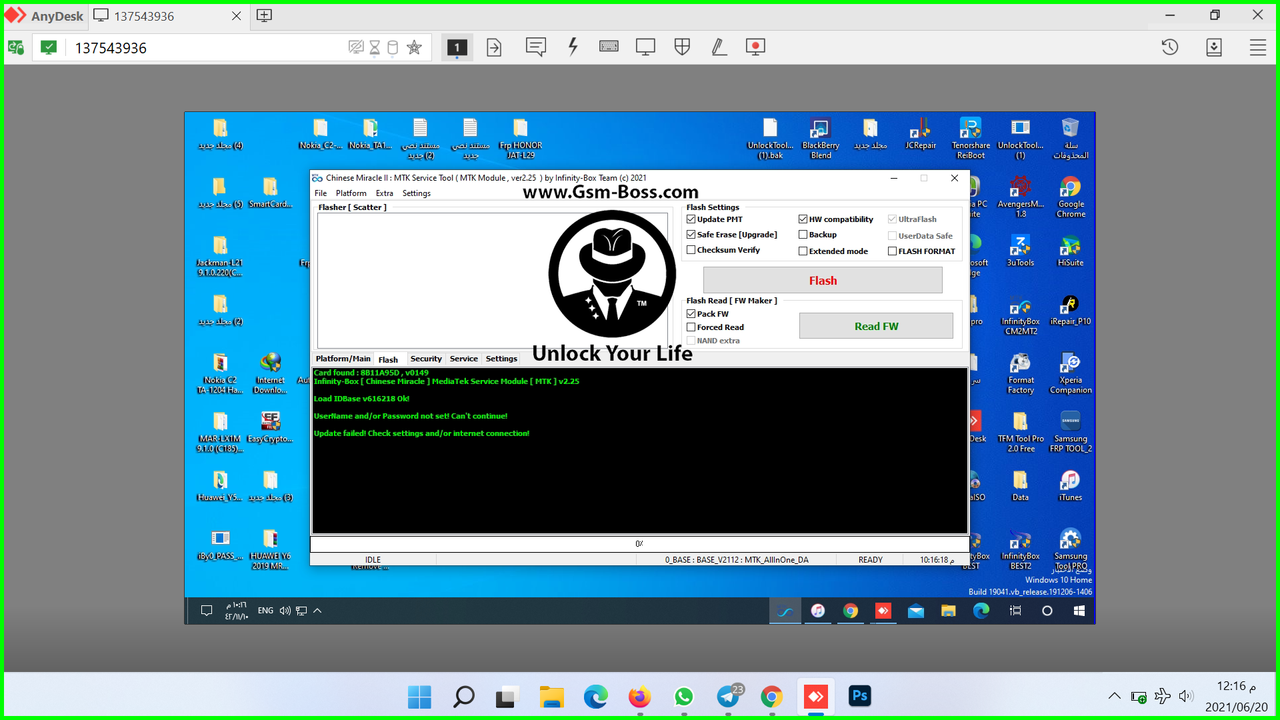This screenshot has height=720, width=1280.
Task: Open AnyDesk chat icon in toolbar
Action: pos(536,47)
